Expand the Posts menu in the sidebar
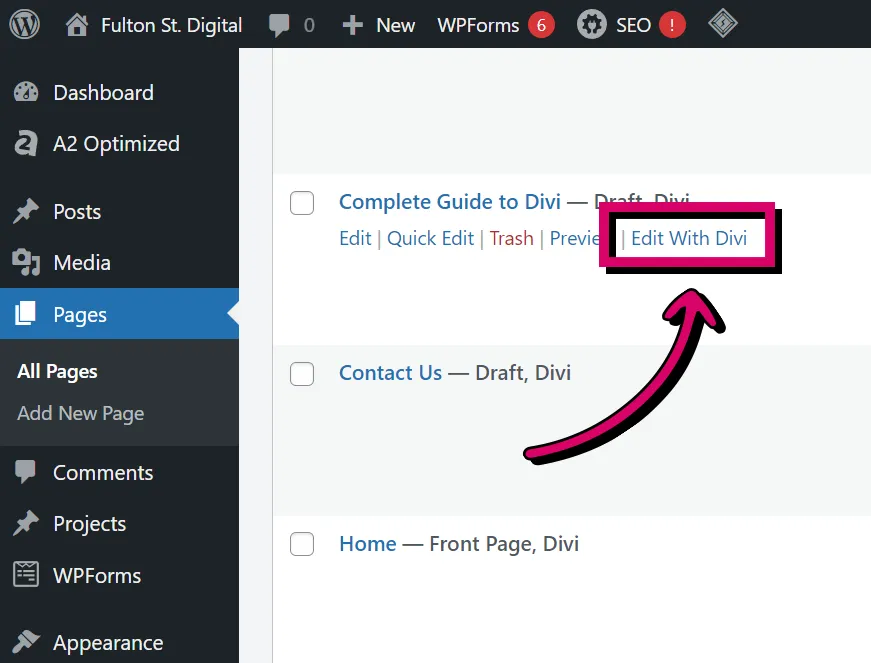Screen dimensions: 871x663 point(77,211)
